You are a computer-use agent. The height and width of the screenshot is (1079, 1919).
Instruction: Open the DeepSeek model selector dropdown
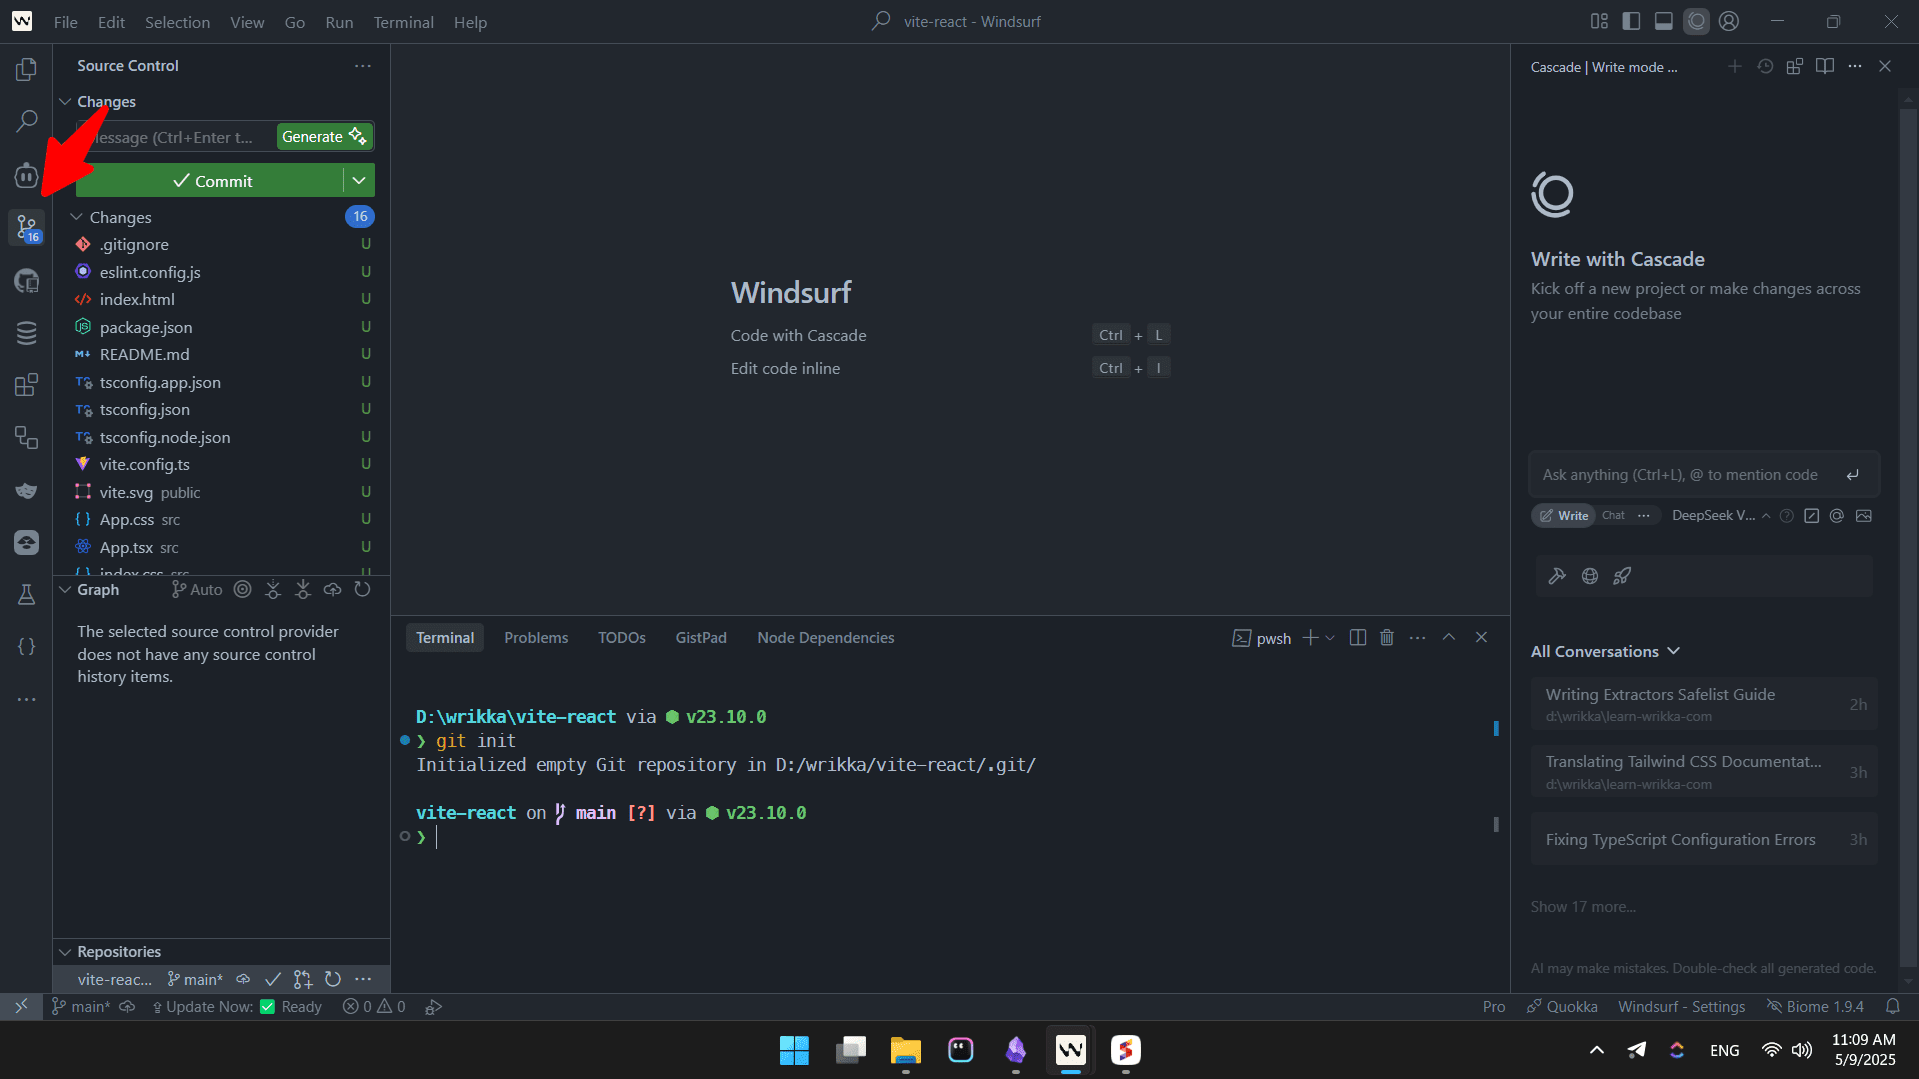(x=1720, y=516)
